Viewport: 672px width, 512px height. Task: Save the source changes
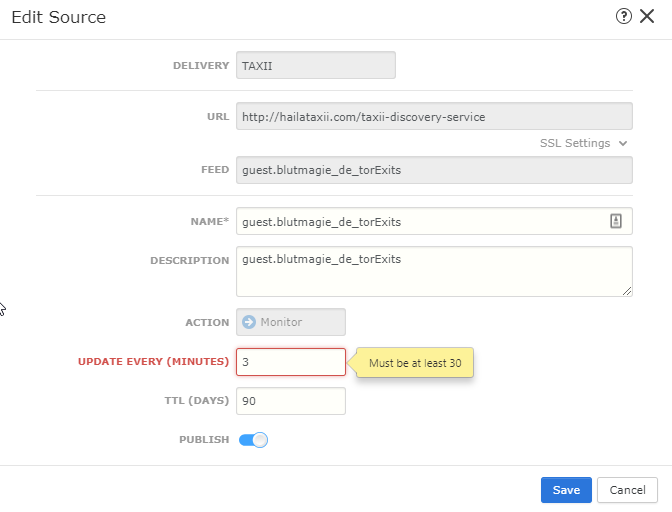pos(566,490)
